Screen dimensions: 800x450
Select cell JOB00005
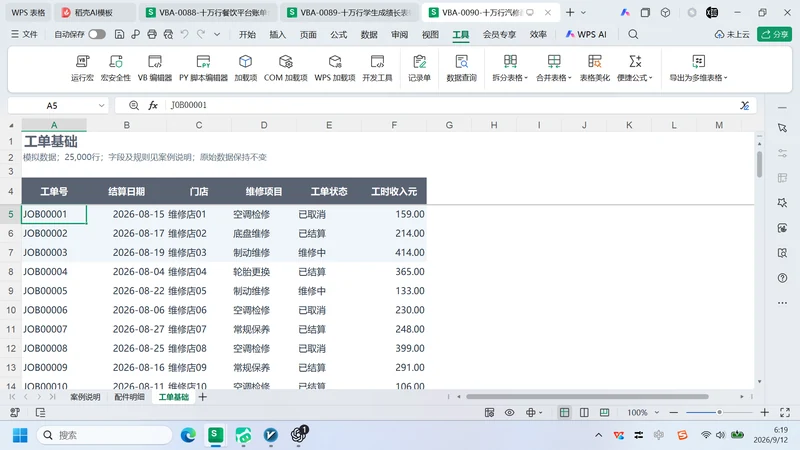[54, 291]
